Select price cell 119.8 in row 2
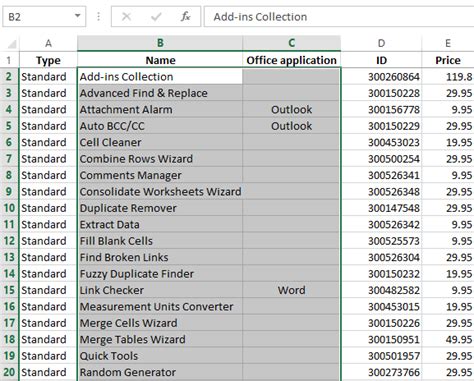This screenshot has height=381, width=474. 448,77
